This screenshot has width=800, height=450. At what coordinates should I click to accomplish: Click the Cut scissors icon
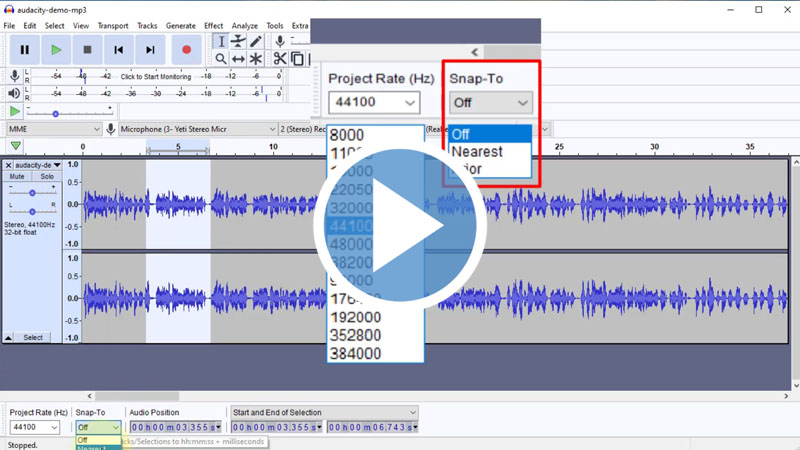[280, 59]
